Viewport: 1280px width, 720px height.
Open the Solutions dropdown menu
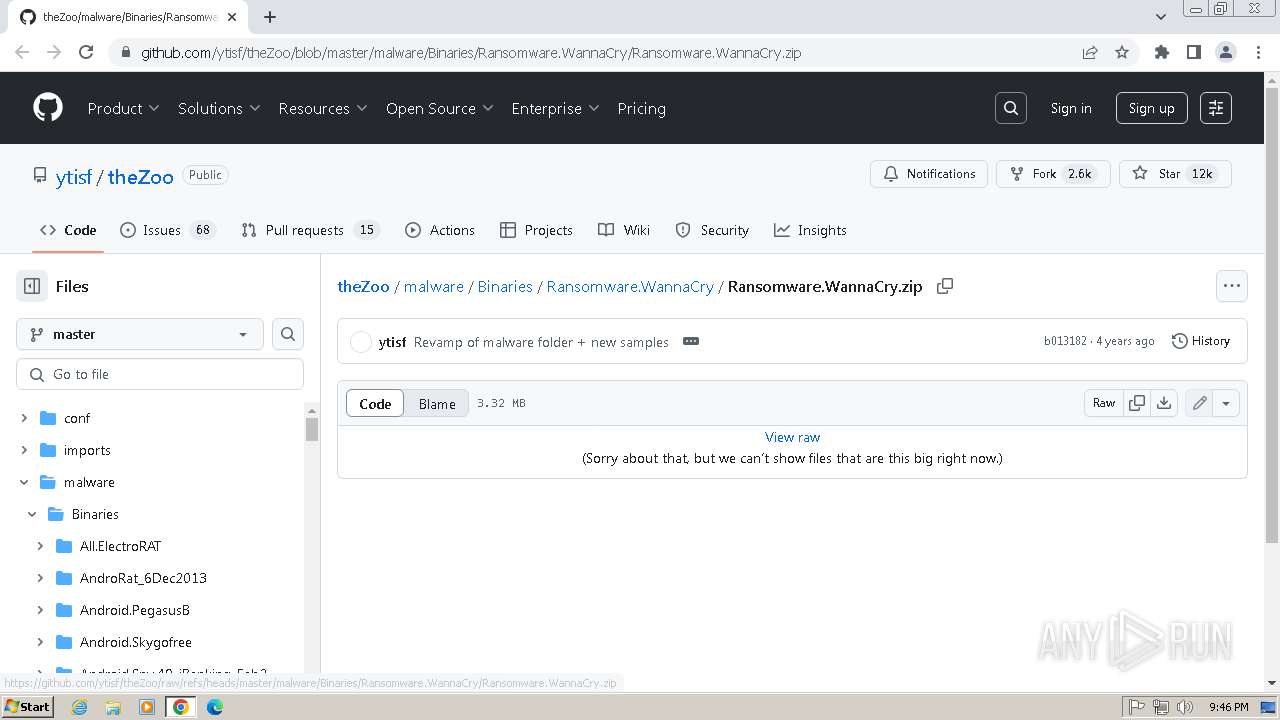click(219, 108)
